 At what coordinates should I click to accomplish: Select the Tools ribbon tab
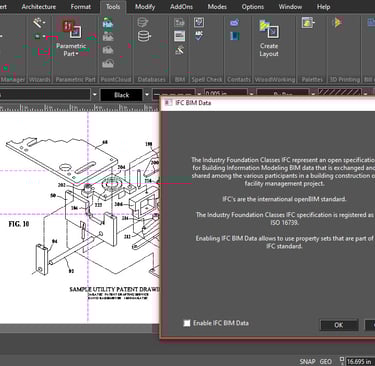[x=113, y=7]
